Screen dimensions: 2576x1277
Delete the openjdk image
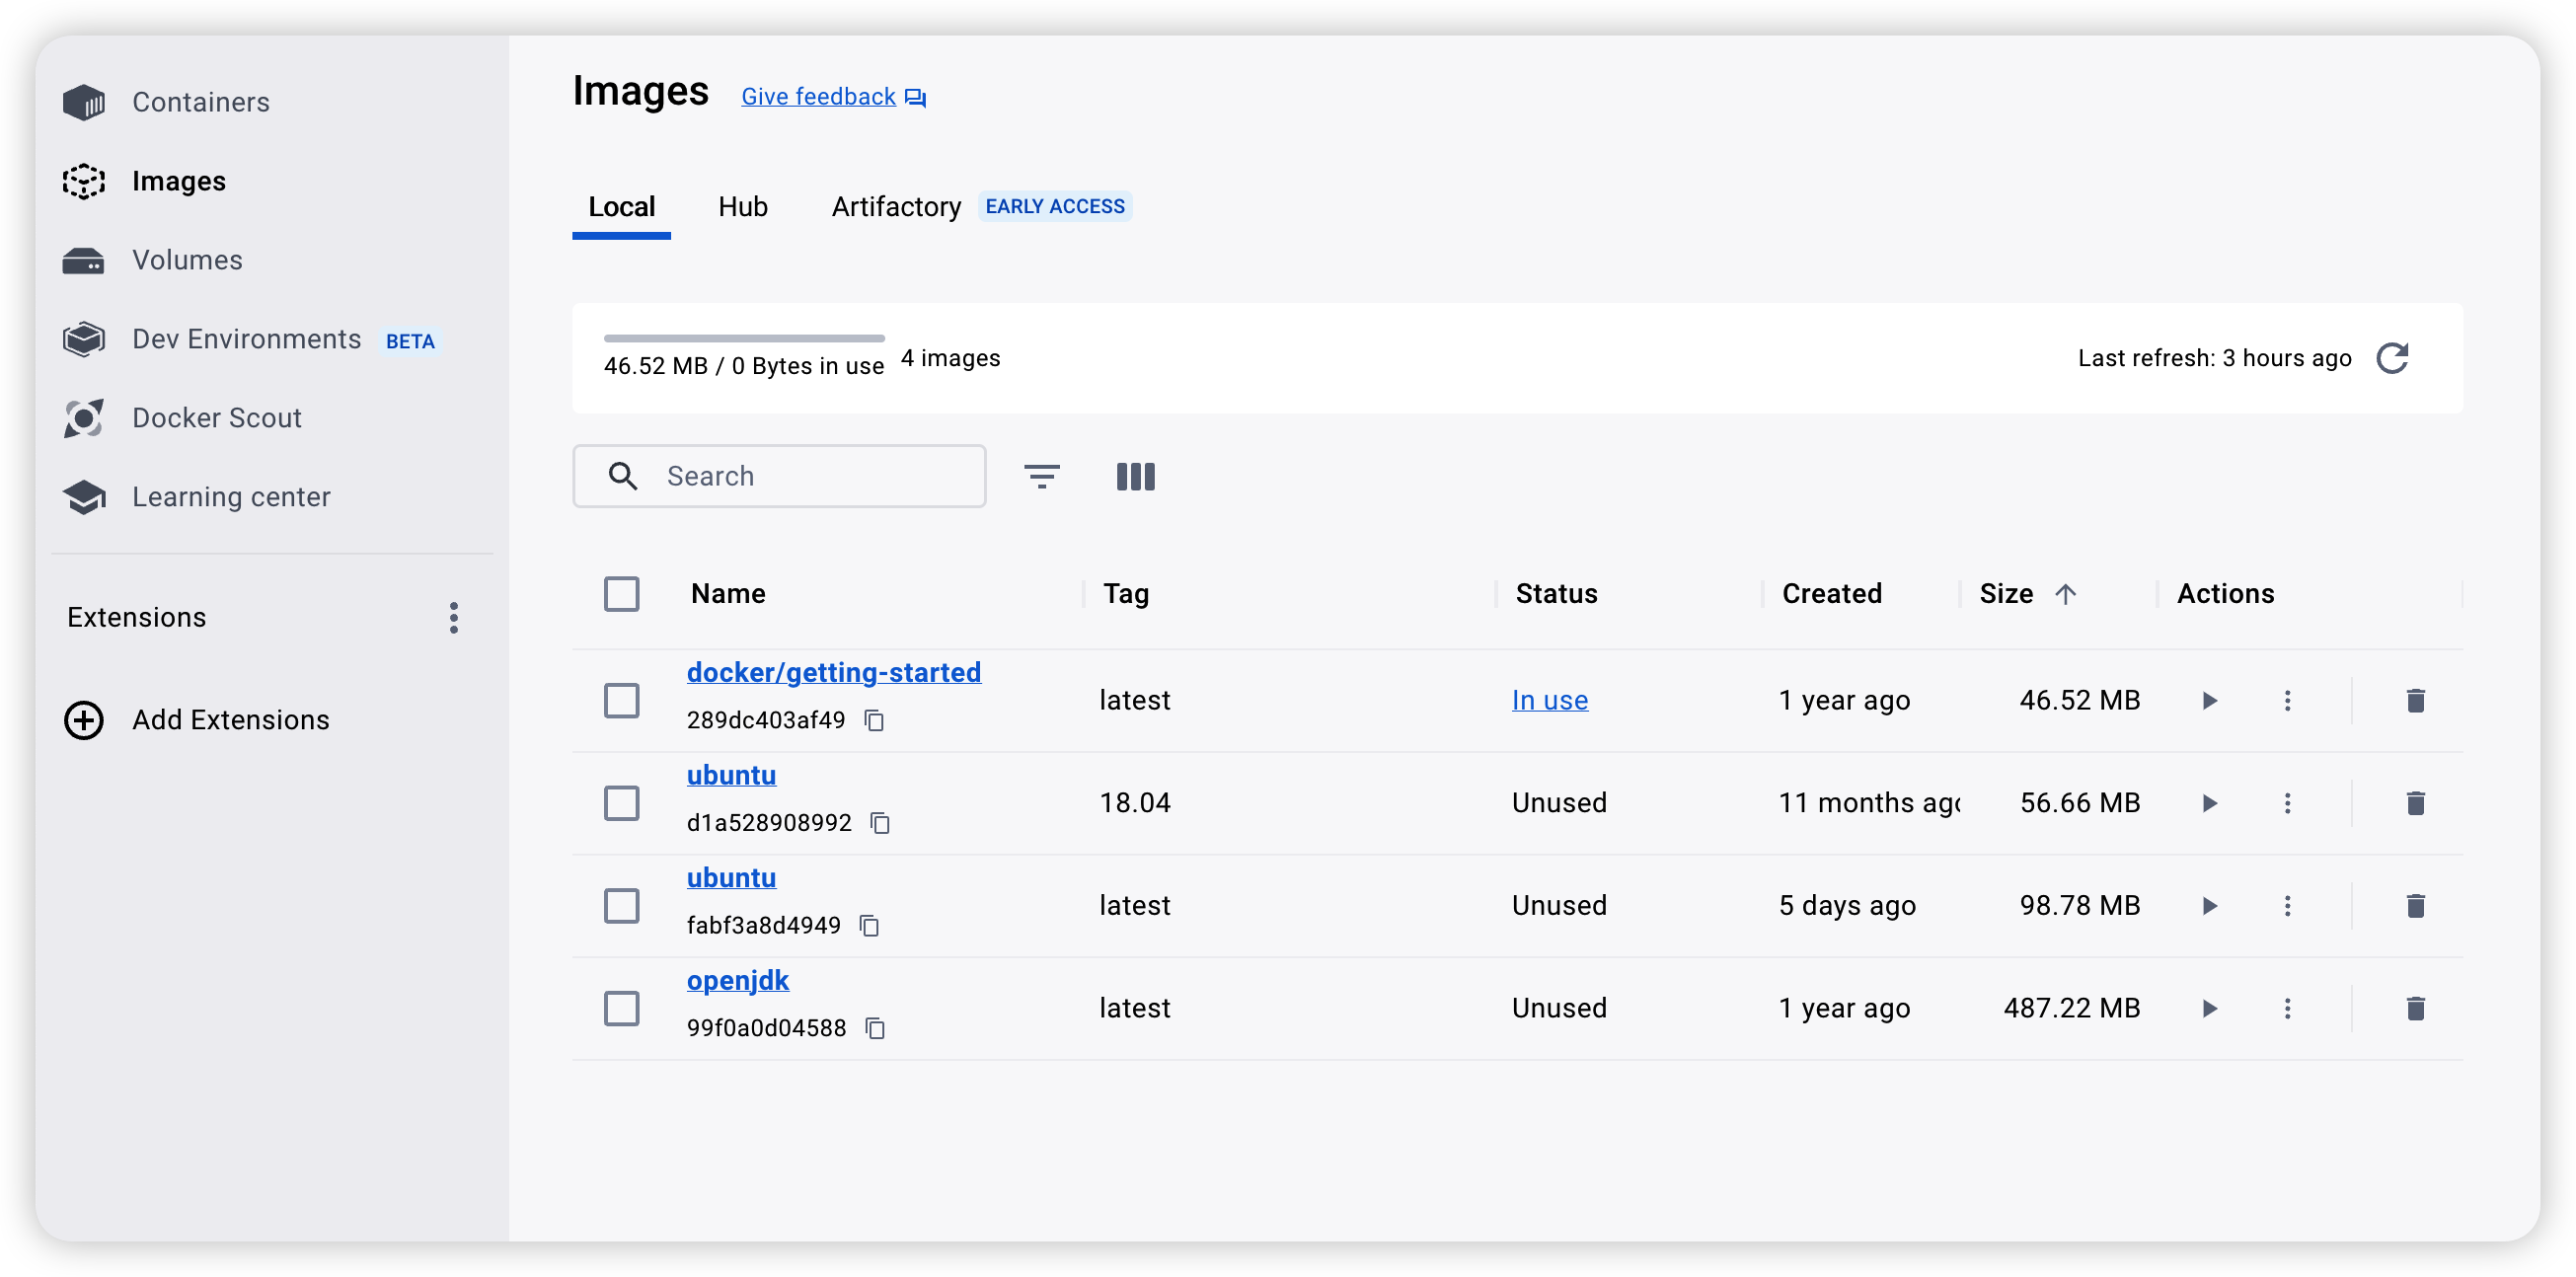click(x=2415, y=1008)
